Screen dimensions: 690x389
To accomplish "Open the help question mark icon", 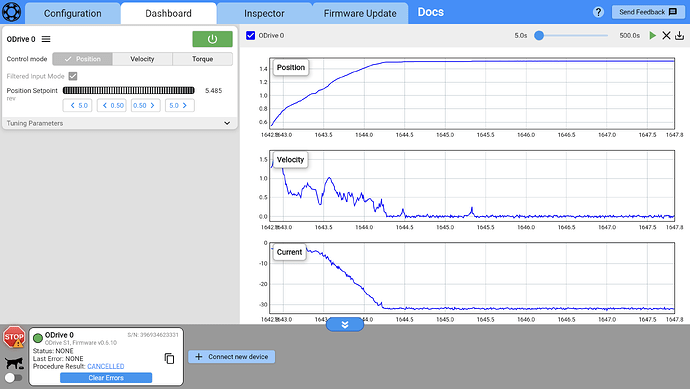I will point(598,12).
